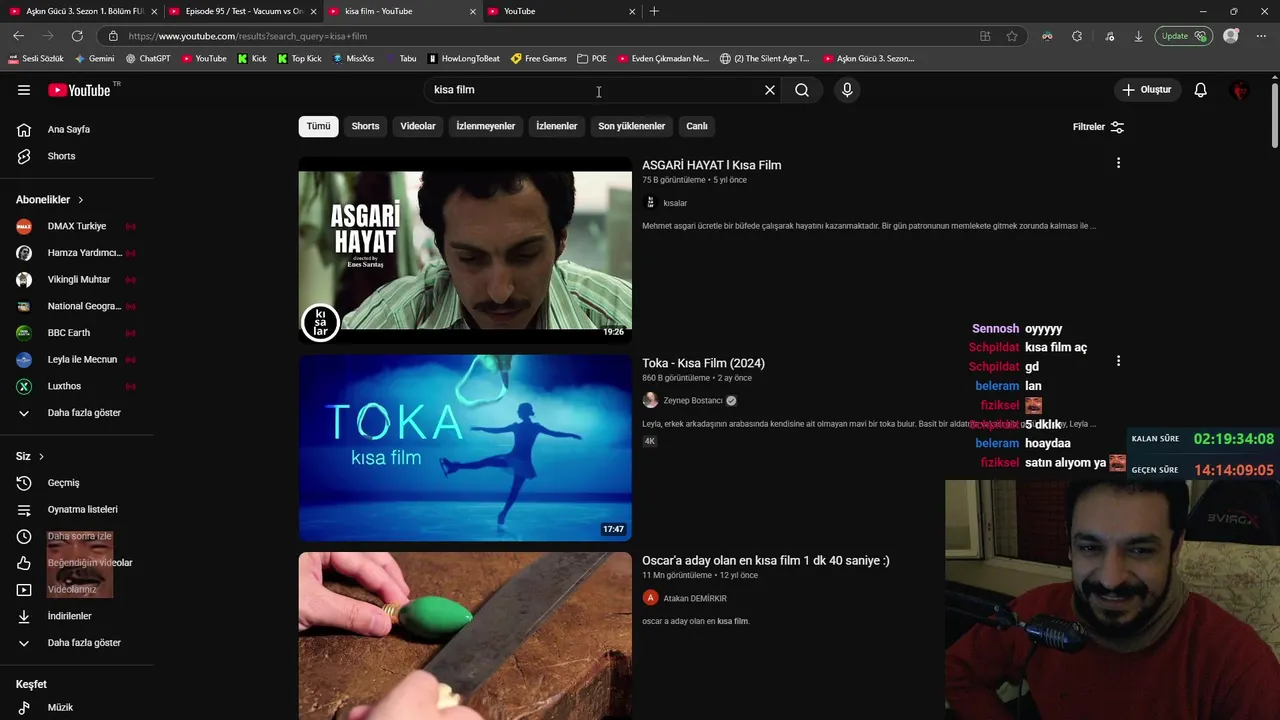Select the Canlı filter chip
The image size is (1280, 720).
coord(697,126)
